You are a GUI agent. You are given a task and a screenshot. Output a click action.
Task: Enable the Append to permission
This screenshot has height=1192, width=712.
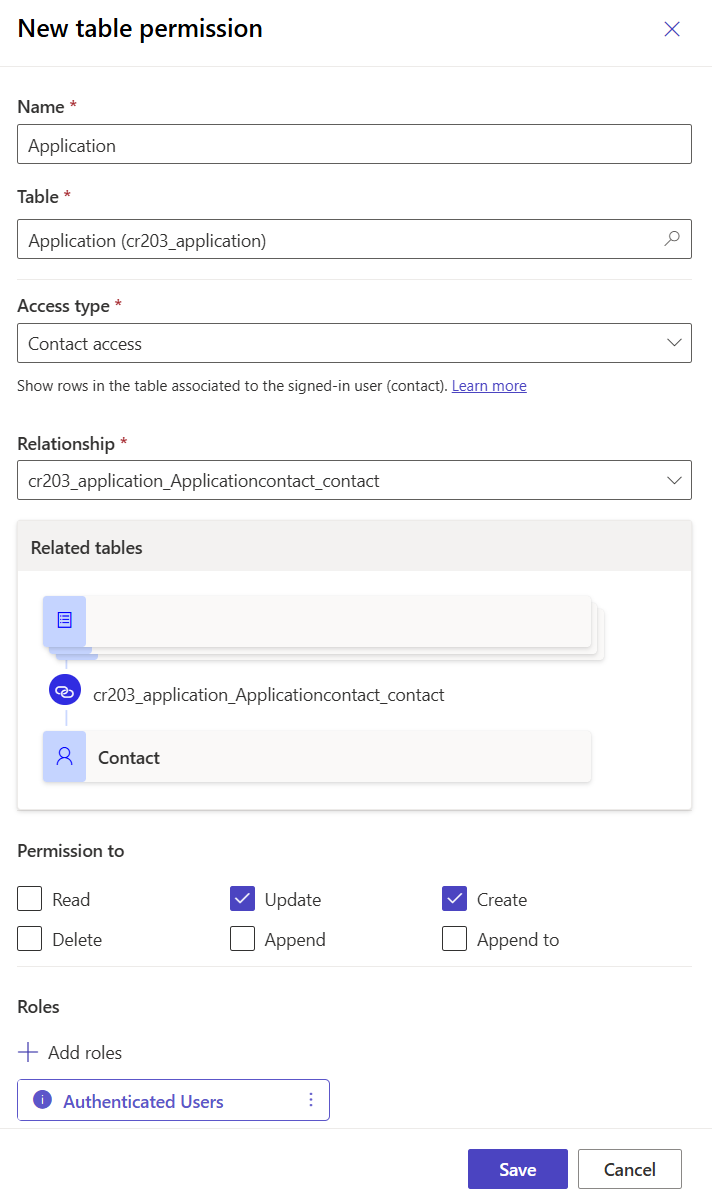tap(455, 938)
